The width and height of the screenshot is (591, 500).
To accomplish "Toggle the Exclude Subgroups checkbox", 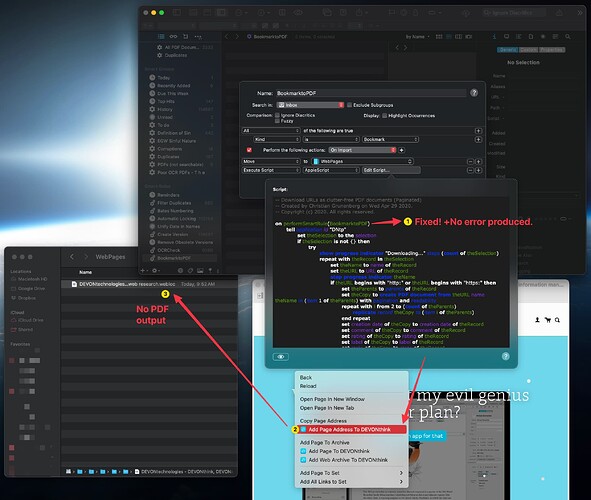I will click(349, 105).
